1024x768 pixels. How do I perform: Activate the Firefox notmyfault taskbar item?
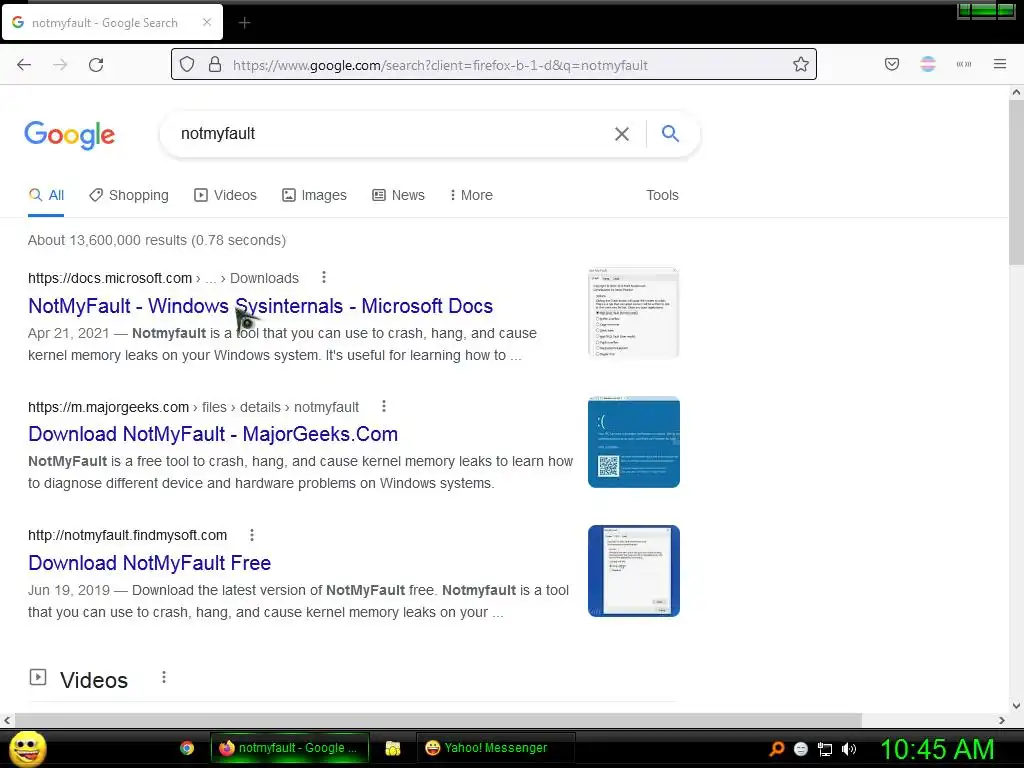289,748
